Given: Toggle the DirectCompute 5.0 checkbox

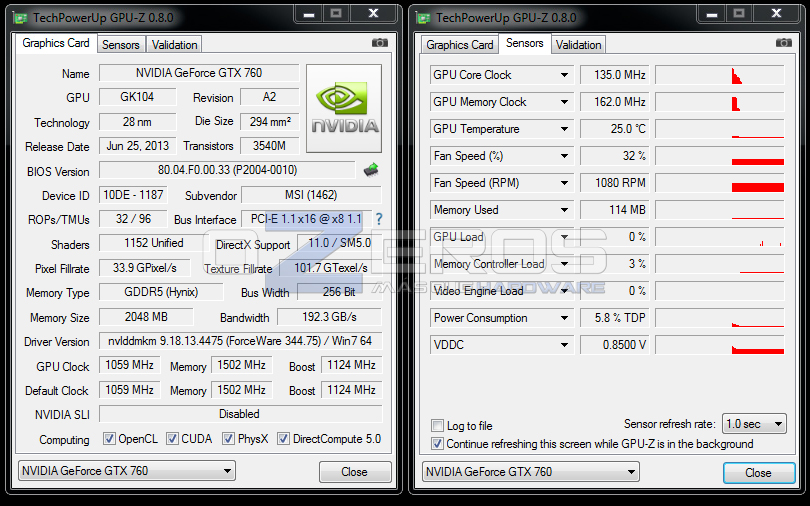Looking at the screenshot, I should pyautogui.click(x=283, y=439).
